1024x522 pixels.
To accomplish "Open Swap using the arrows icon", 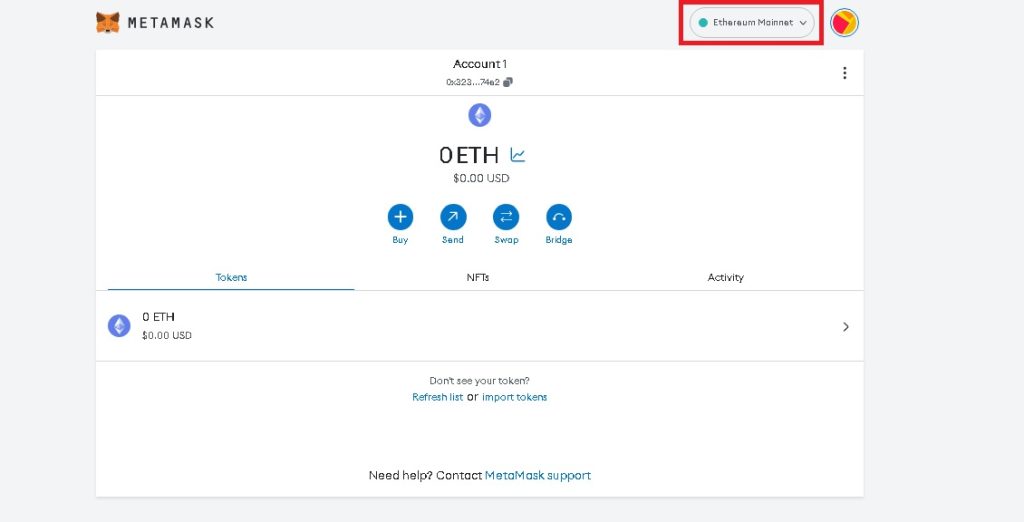I will point(506,217).
